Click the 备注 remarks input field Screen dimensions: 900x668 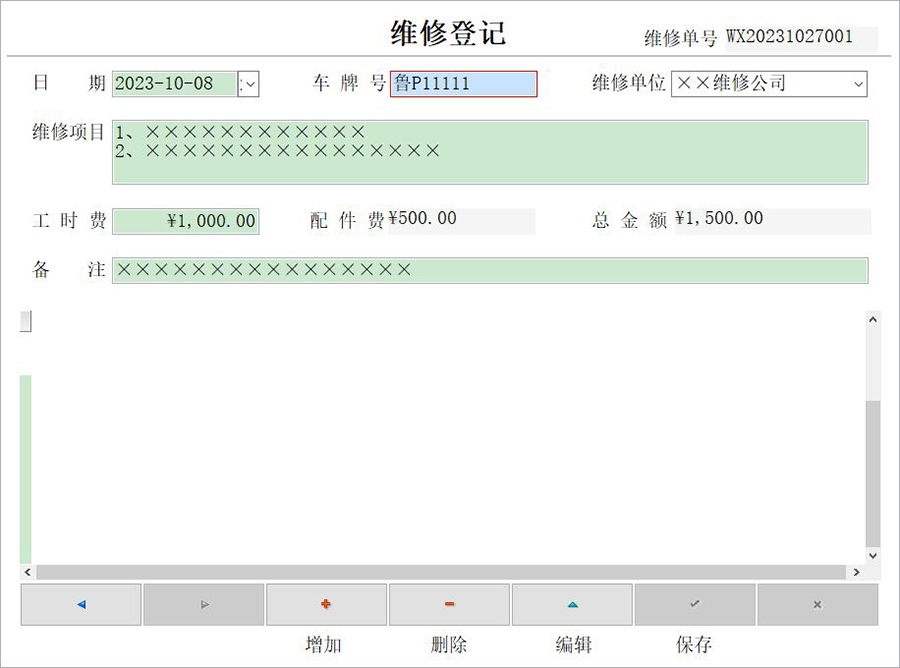490,269
